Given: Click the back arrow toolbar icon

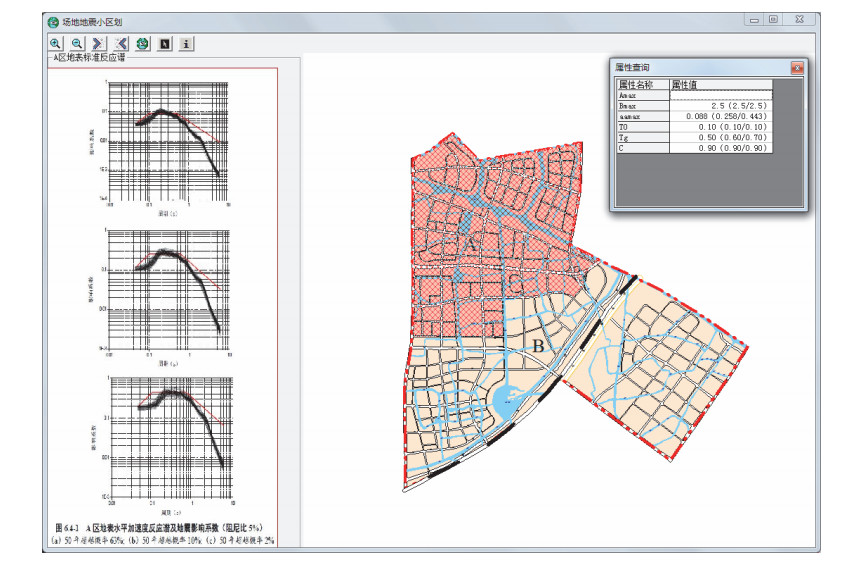Looking at the screenshot, I should click(x=120, y=43).
